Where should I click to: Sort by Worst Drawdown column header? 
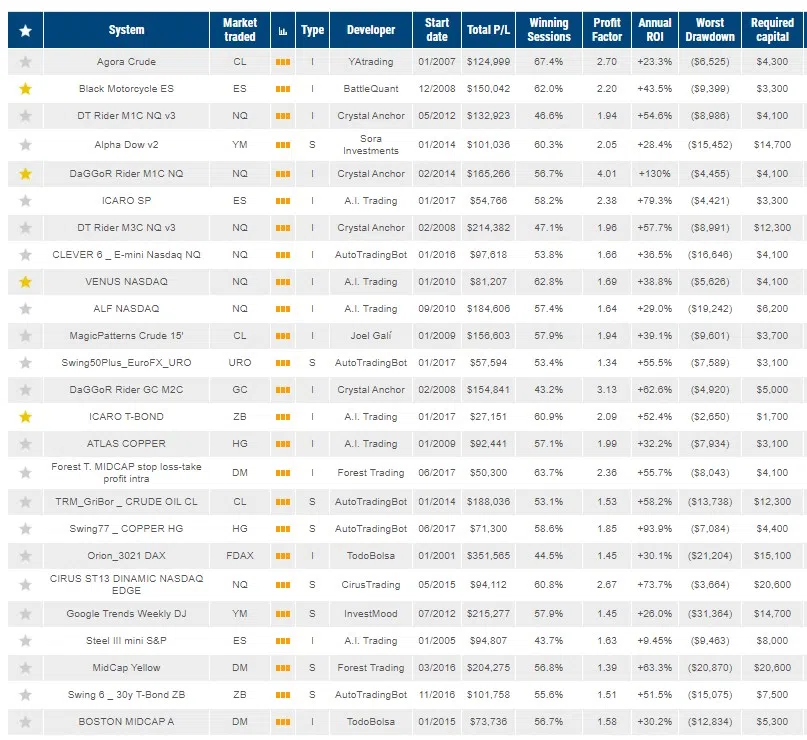pos(710,30)
